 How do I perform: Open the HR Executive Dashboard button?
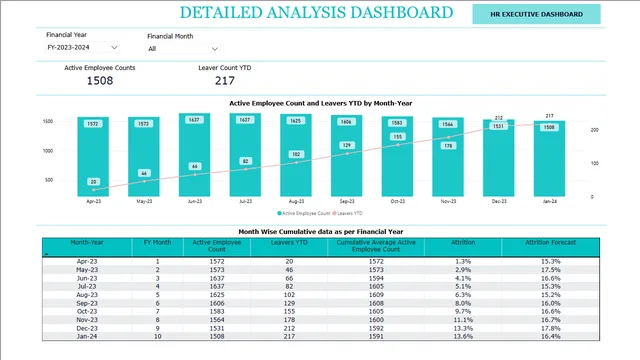tap(536, 14)
